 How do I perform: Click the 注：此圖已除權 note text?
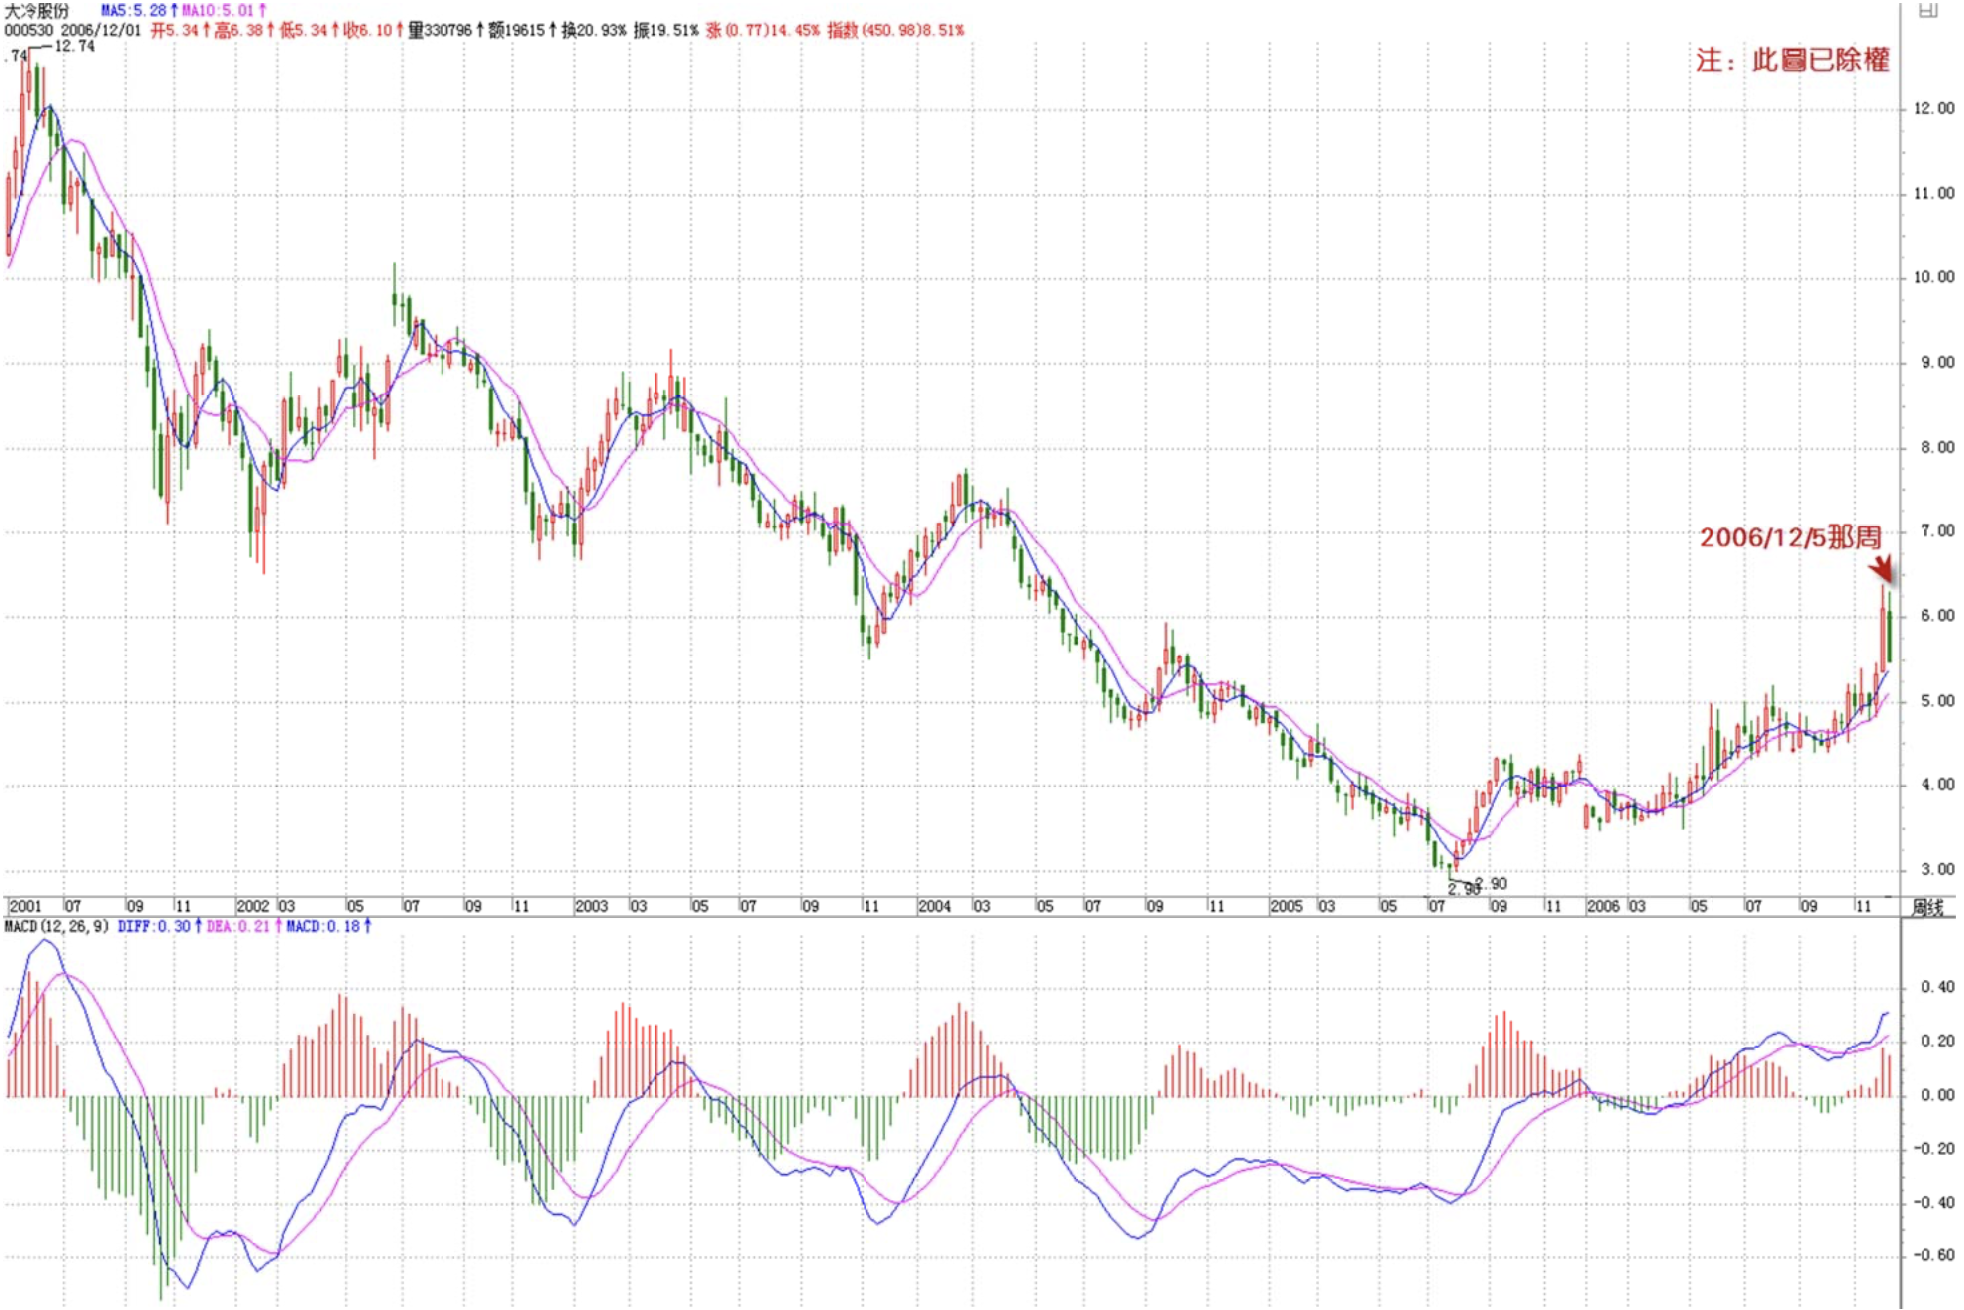coord(1792,60)
